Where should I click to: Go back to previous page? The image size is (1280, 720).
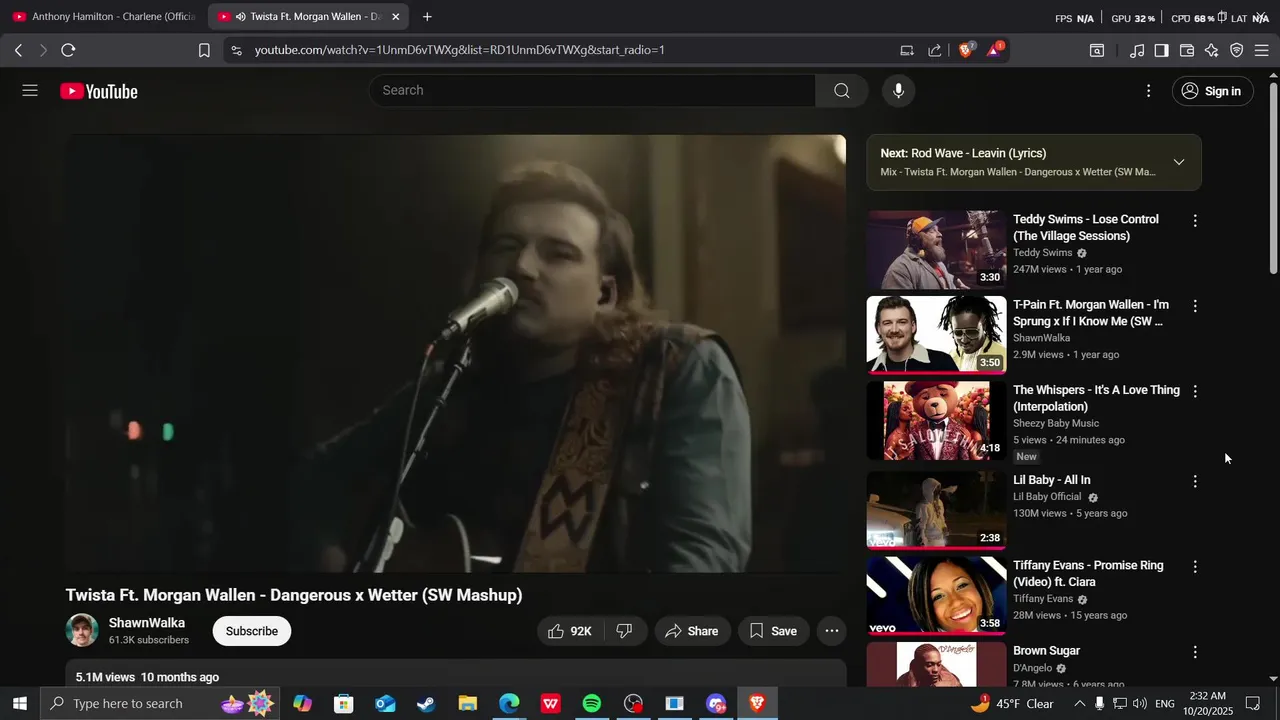(x=18, y=50)
